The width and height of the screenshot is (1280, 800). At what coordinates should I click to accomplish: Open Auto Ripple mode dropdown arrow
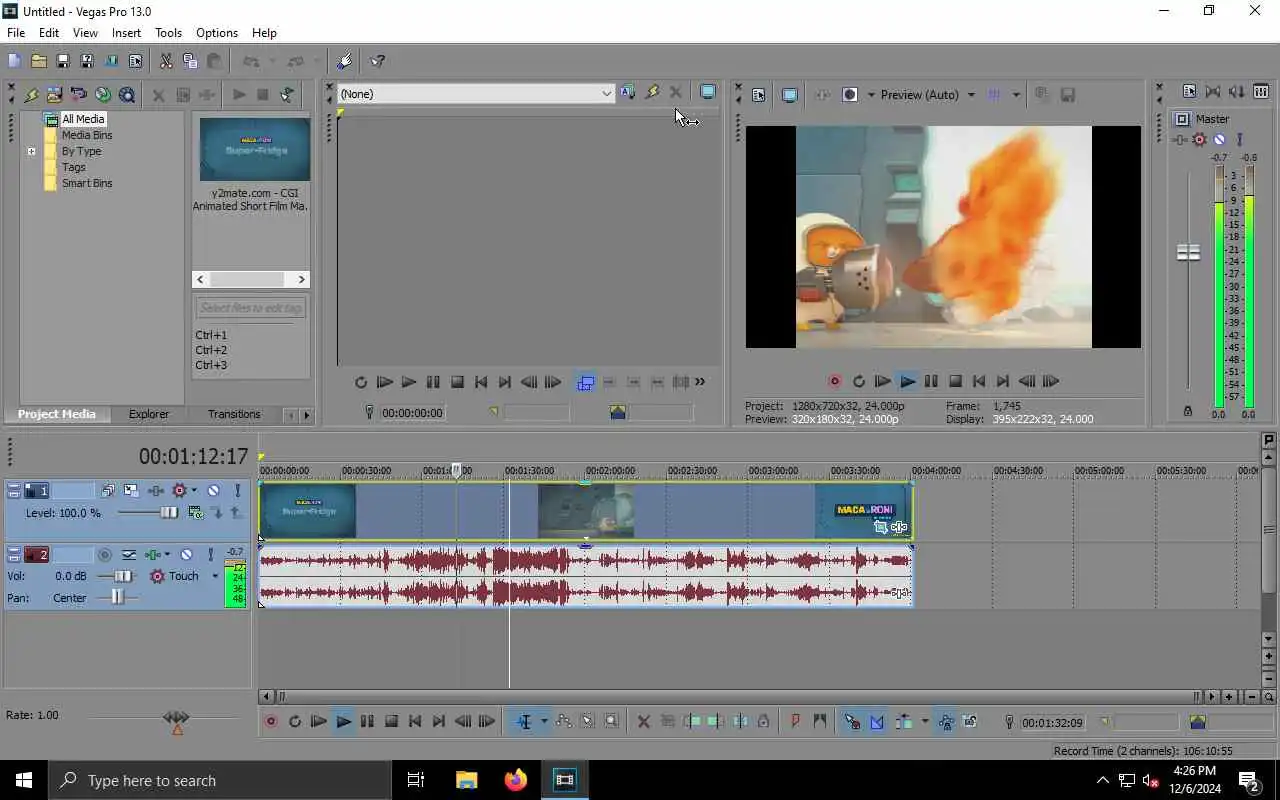click(924, 721)
